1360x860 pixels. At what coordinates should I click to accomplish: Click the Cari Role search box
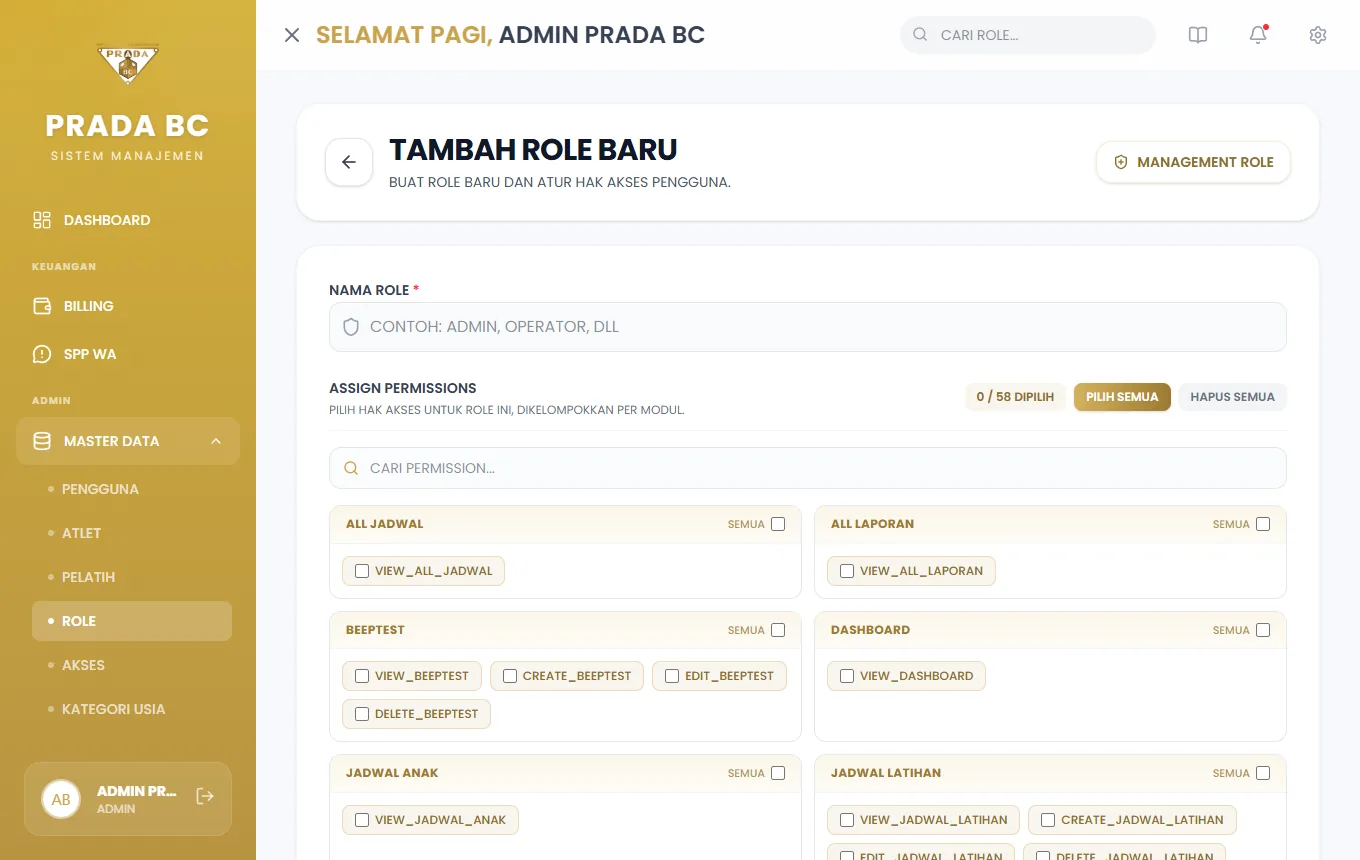pos(1028,35)
